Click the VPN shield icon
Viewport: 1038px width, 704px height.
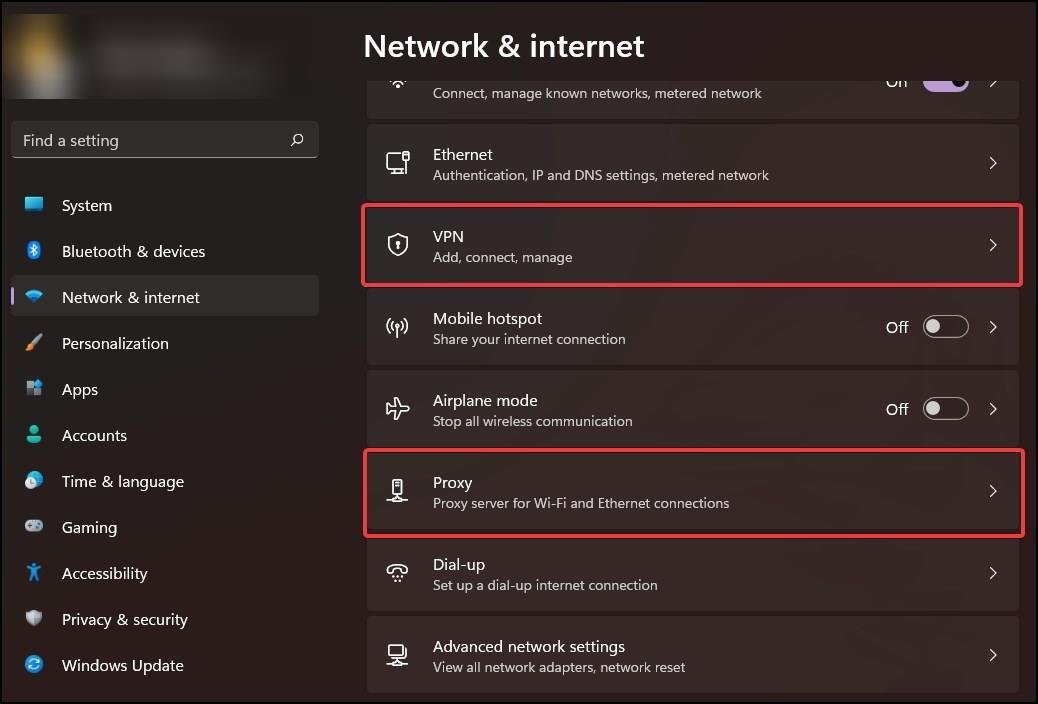(397, 244)
